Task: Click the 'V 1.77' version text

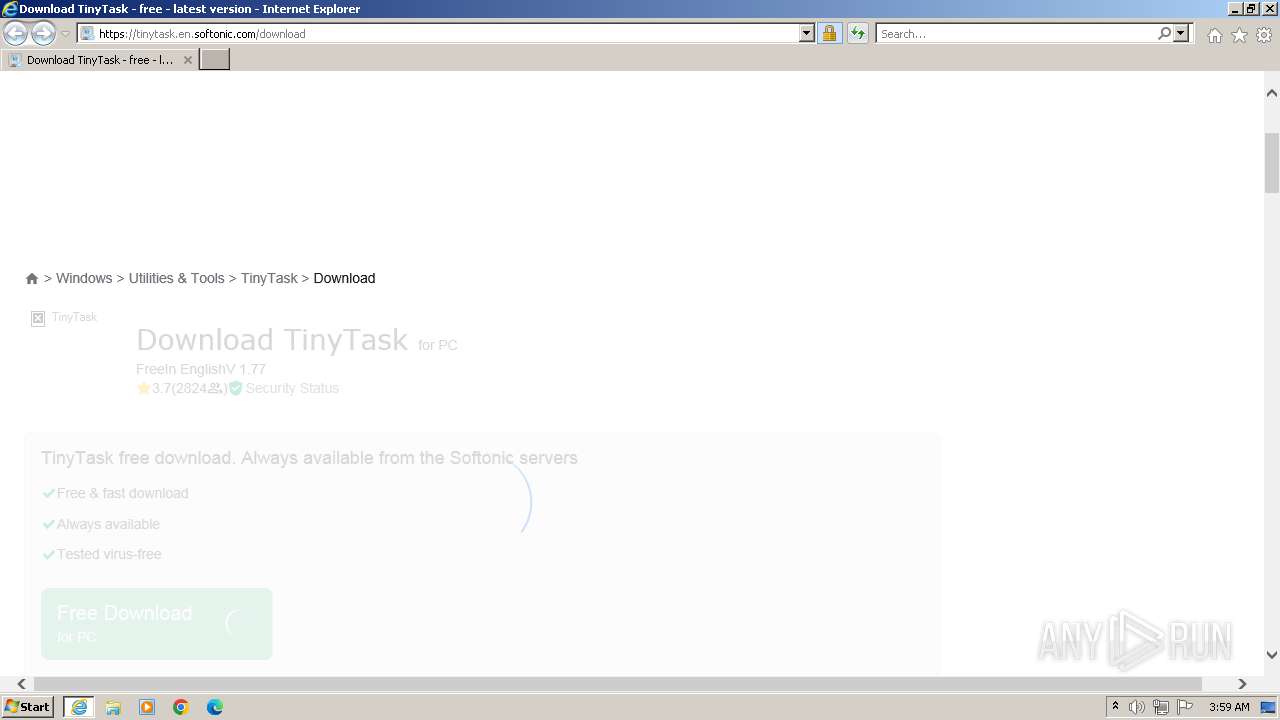Action: pyautogui.click(x=246, y=369)
